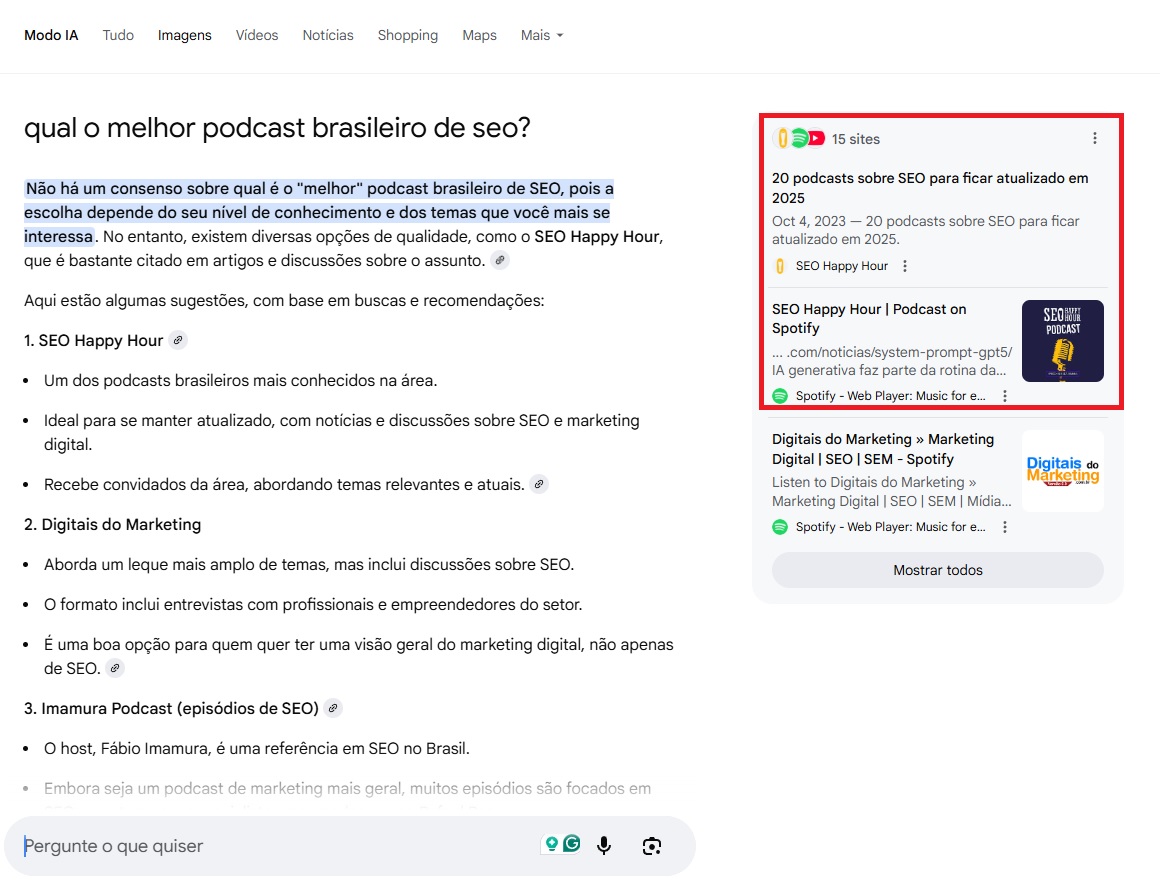The height and width of the screenshot is (886, 1160).
Task: Click the Mostrar todos button
Action: 937,571
